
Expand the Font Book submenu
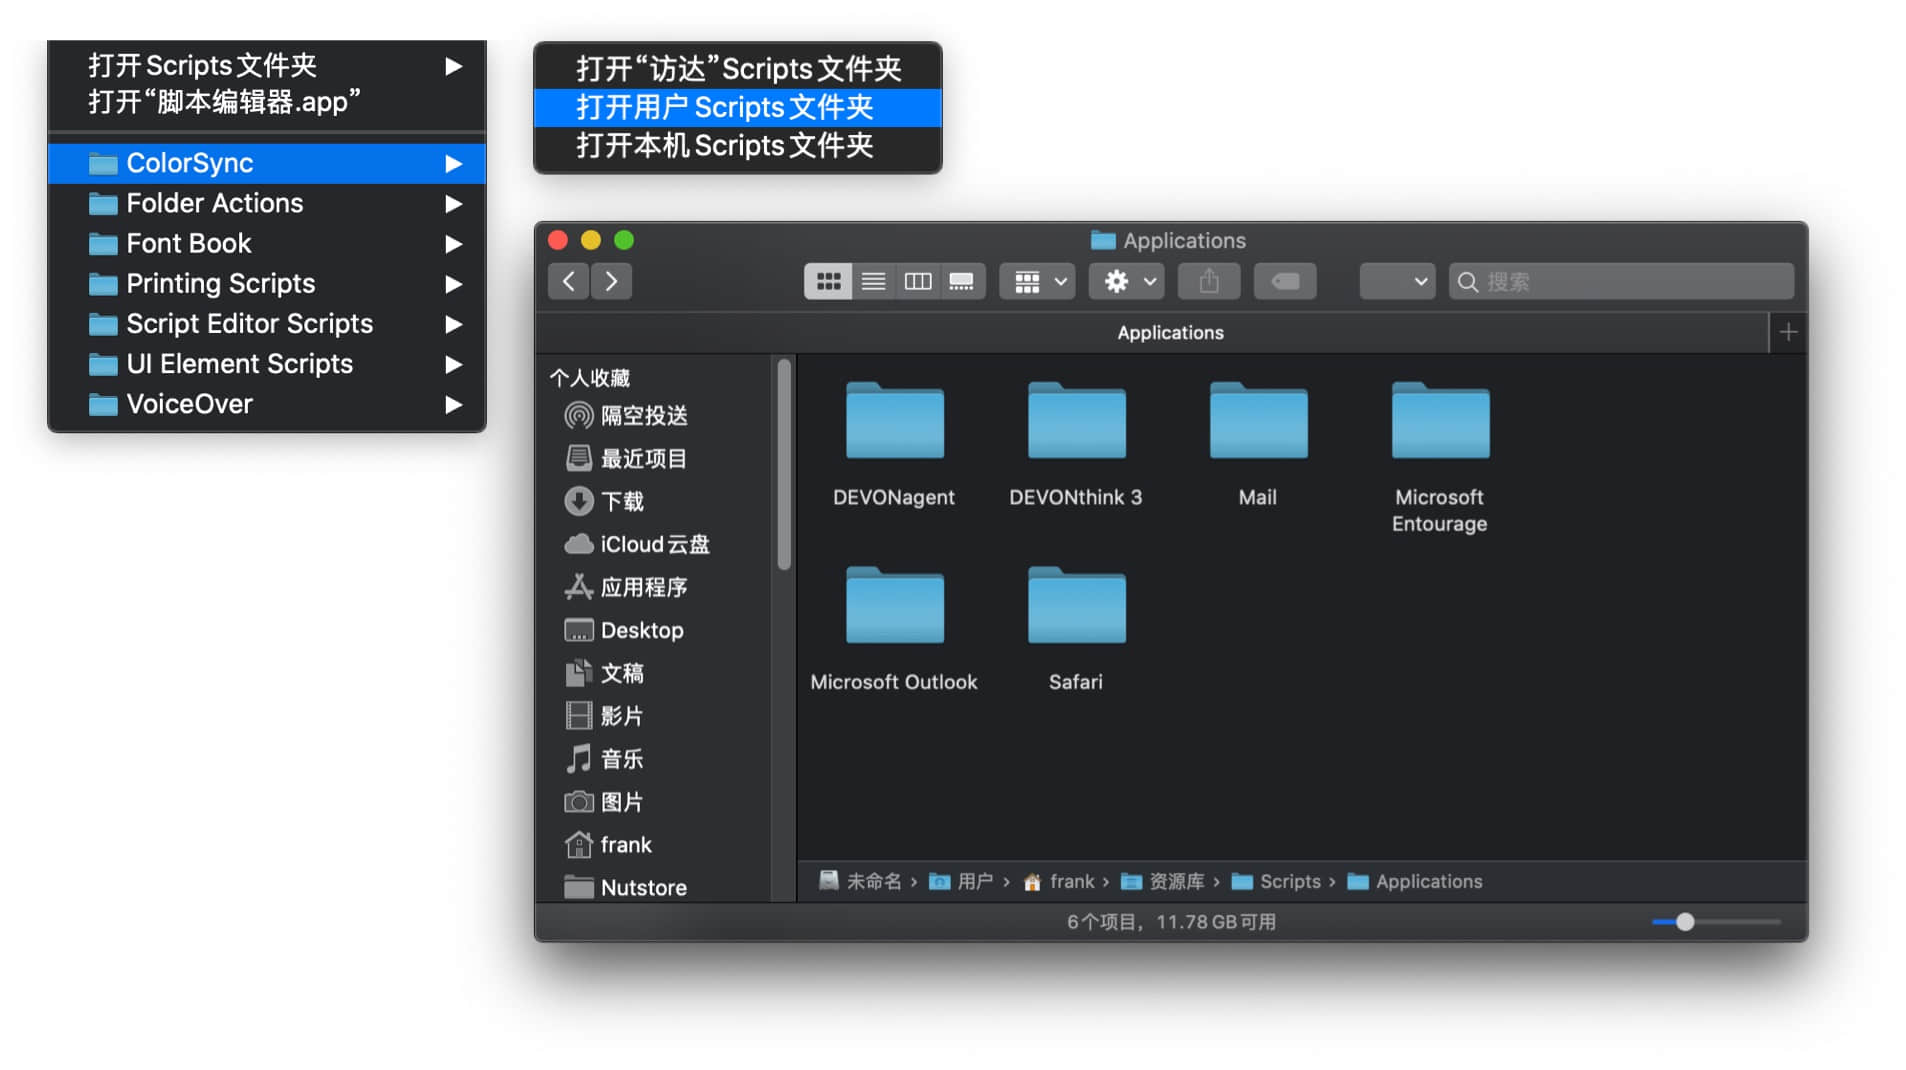tap(267, 243)
